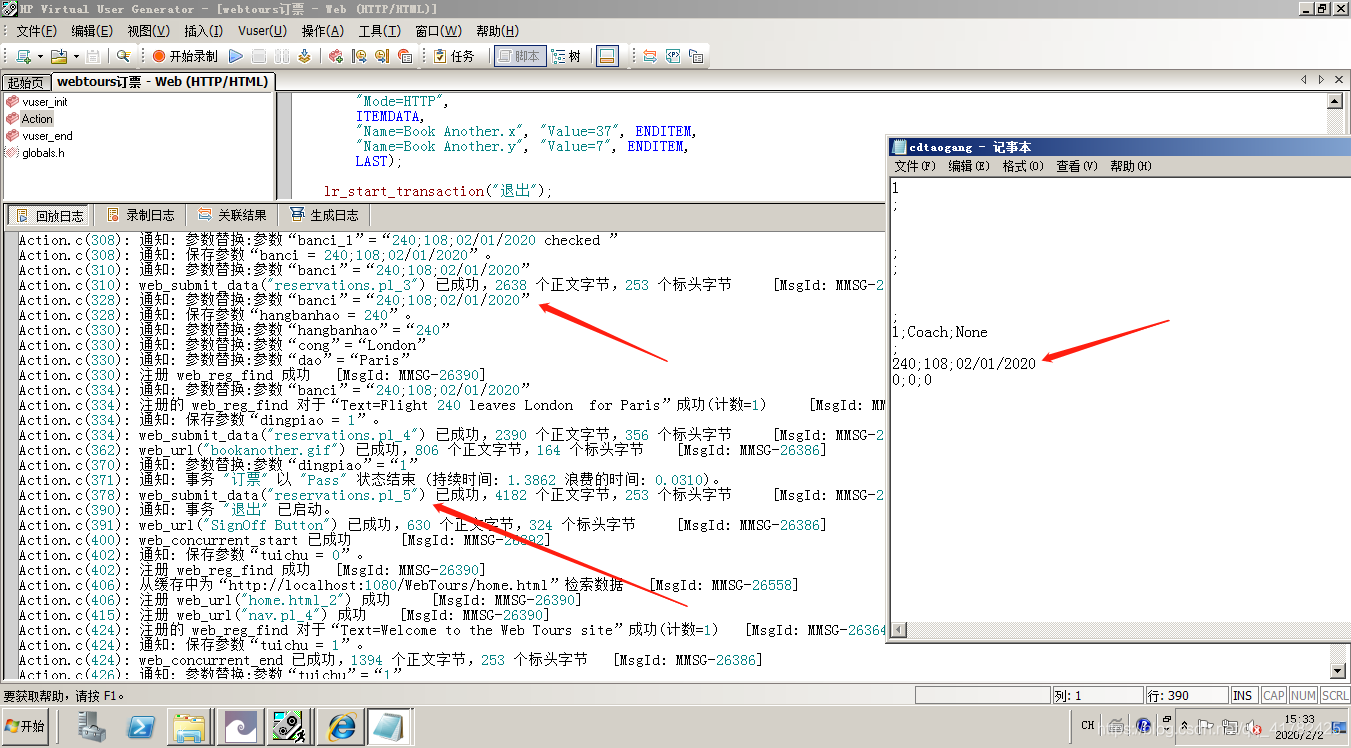Click the red parameter list toolbar icon
The width and height of the screenshot is (1351, 748).
405,56
